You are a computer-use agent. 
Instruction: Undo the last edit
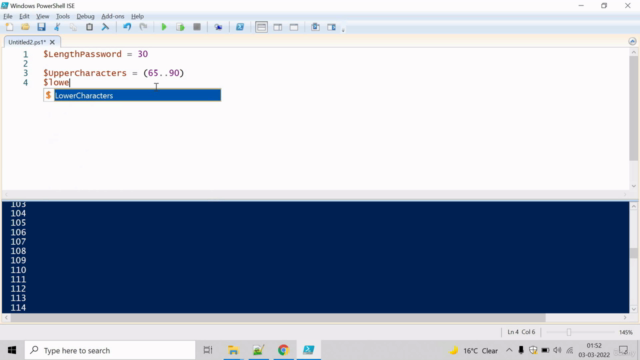click(127, 27)
